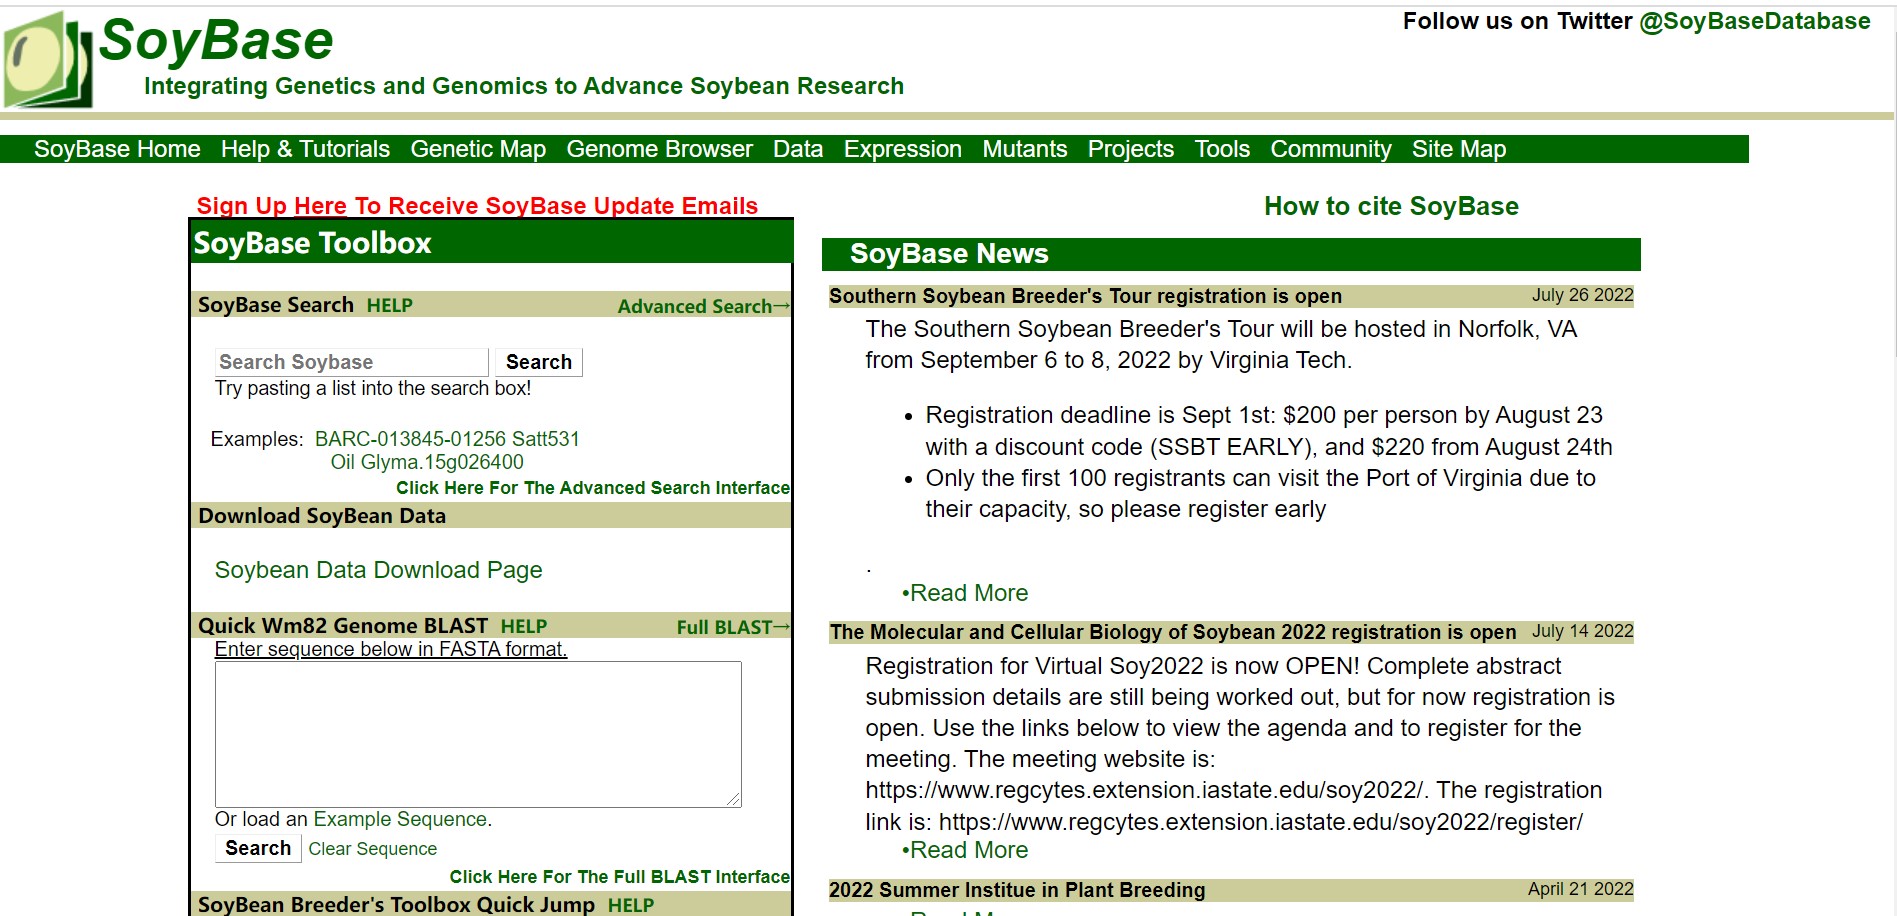Click Here For The Full BLAST Interface

pos(619,877)
